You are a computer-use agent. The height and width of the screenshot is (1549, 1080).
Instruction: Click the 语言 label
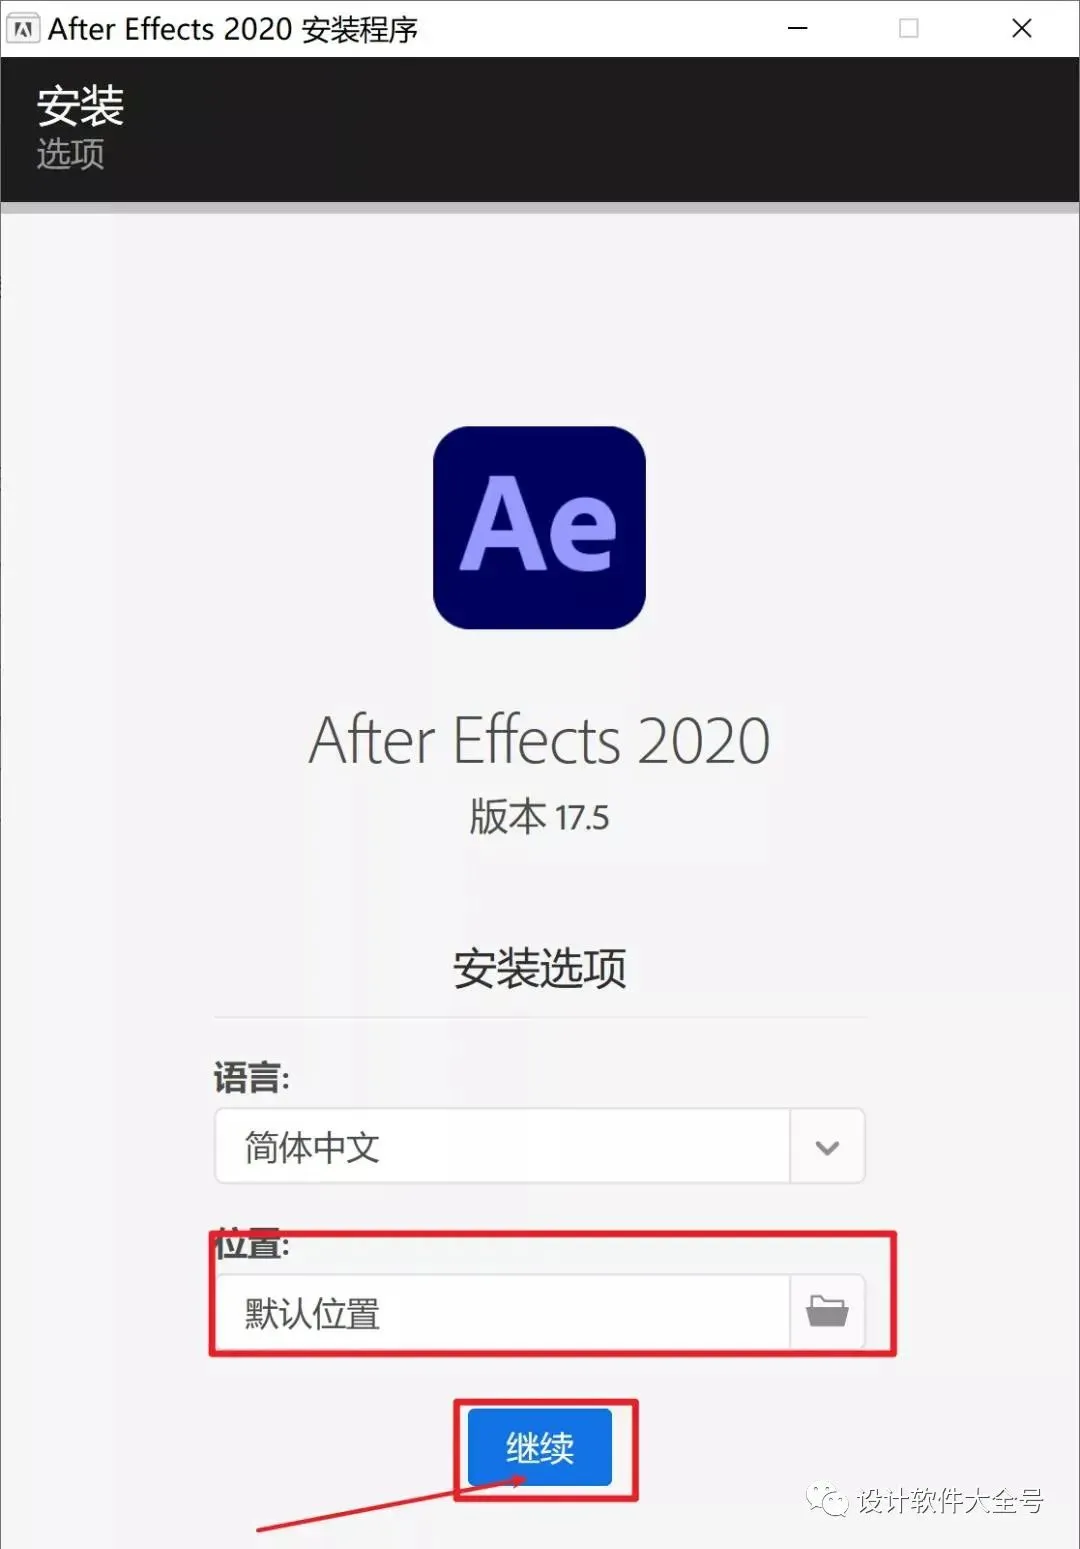(x=252, y=1077)
